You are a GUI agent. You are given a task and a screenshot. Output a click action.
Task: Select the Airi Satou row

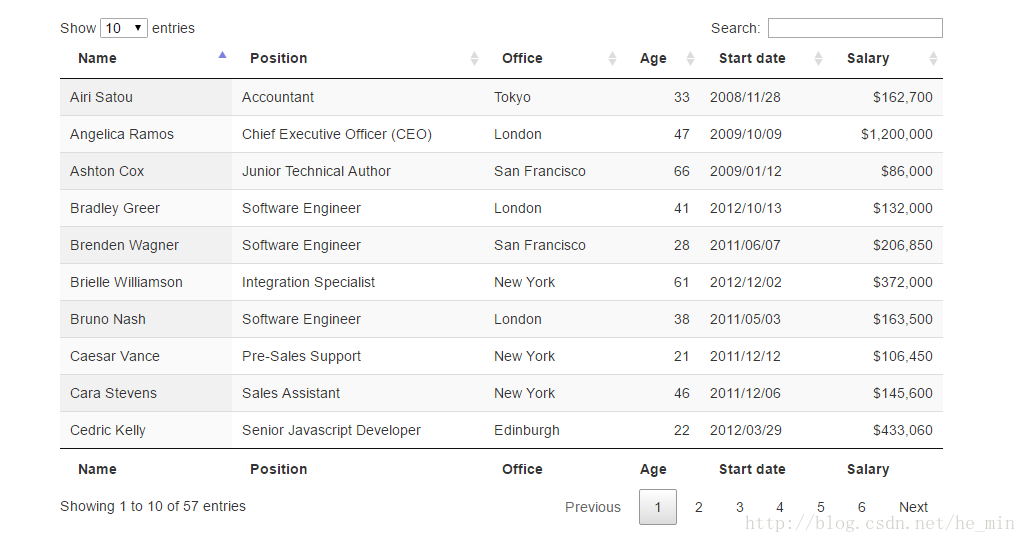[101, 97]
